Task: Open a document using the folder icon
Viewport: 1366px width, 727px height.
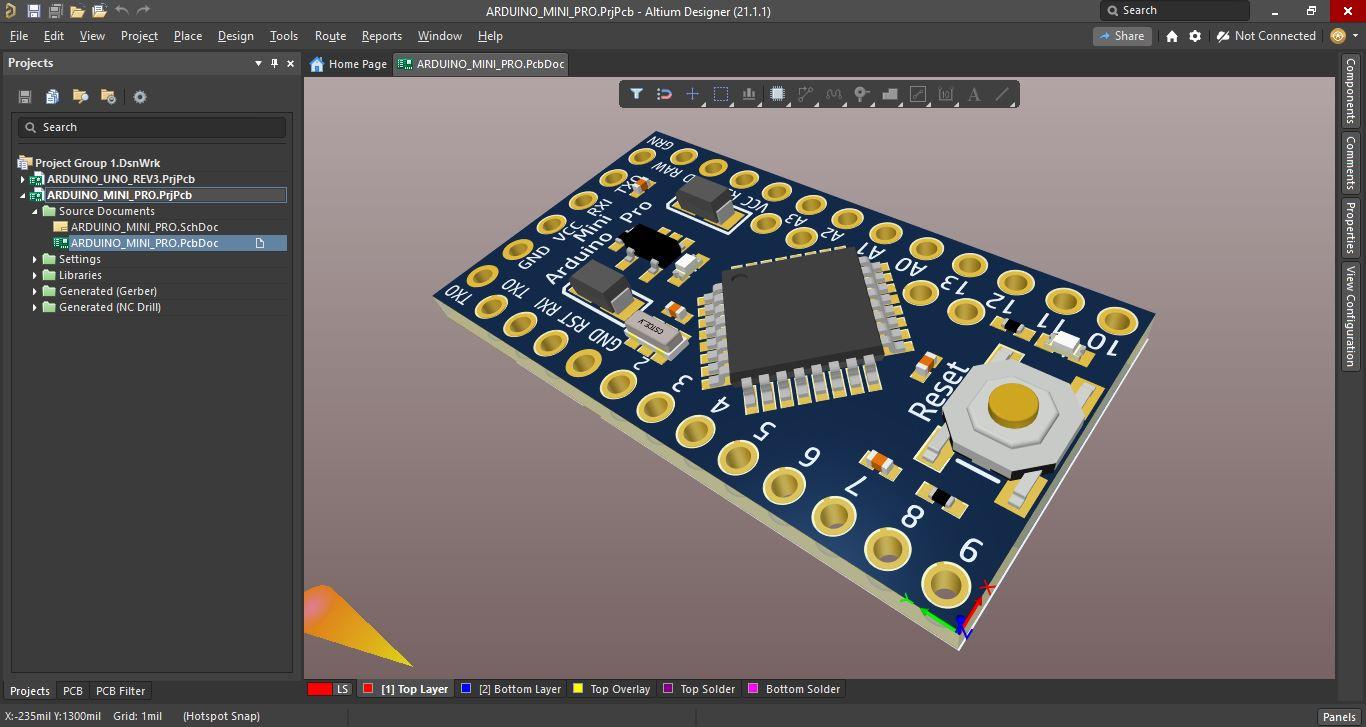Action: pyautogui.click(x=77, y=11)
